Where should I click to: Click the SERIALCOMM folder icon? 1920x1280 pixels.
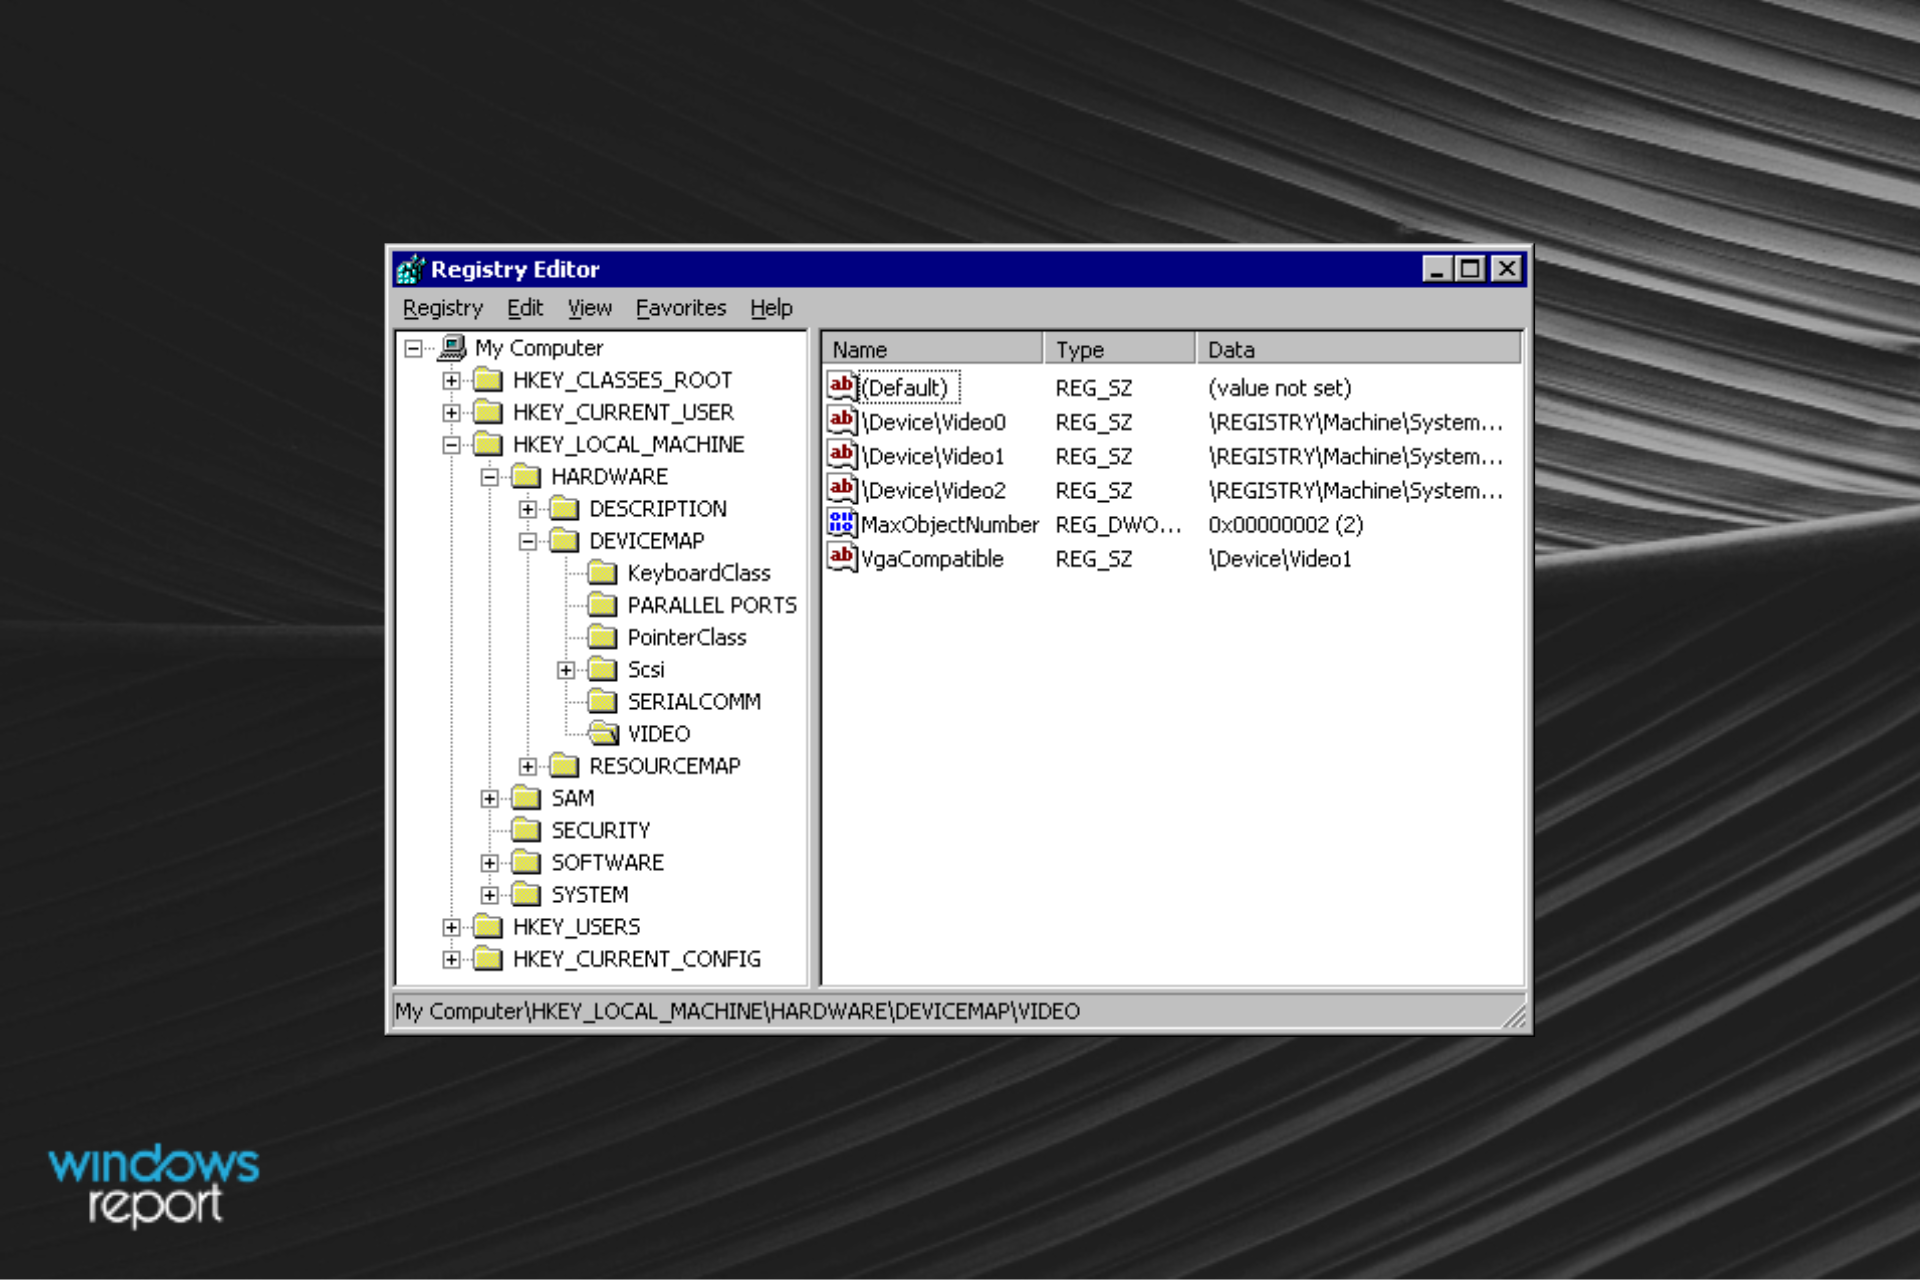pyautogui.click(x=602, y=701)
